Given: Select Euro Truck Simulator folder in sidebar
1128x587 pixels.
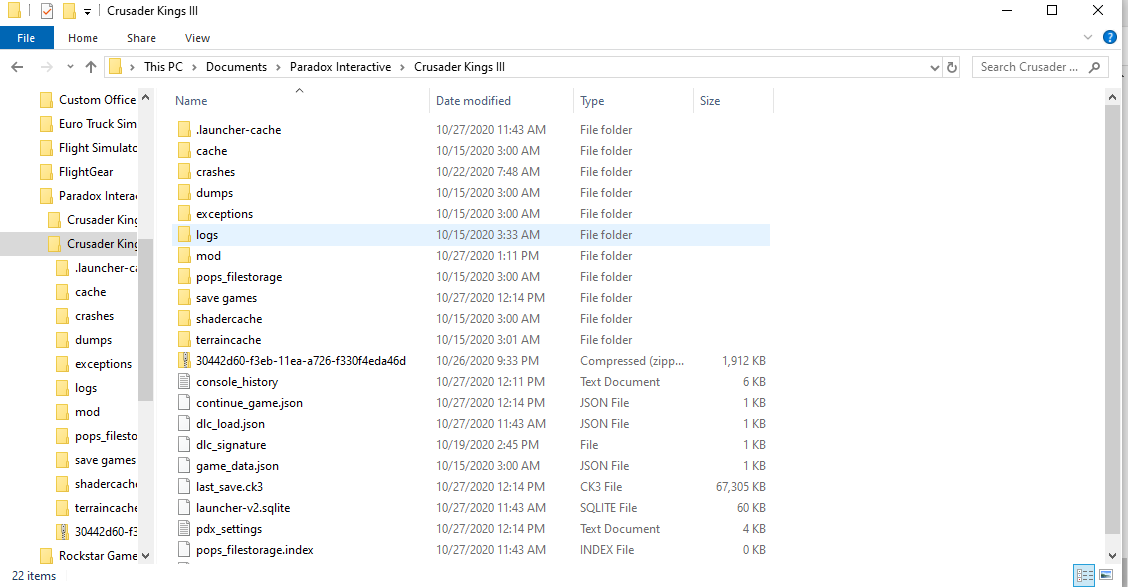Looking at the screenshot, I should tap(97, 124).
